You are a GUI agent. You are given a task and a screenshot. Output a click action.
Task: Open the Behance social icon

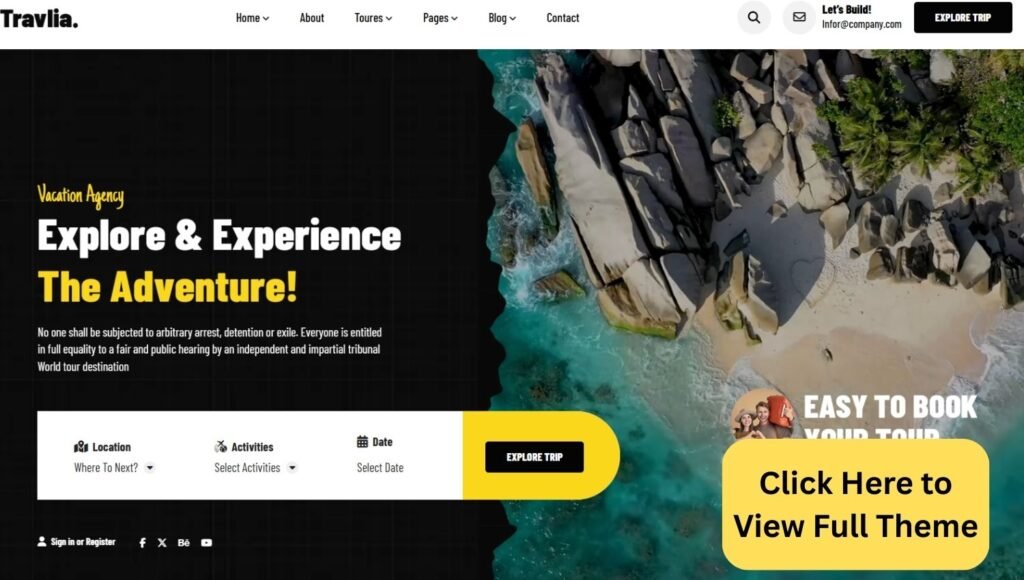(184, 543)
